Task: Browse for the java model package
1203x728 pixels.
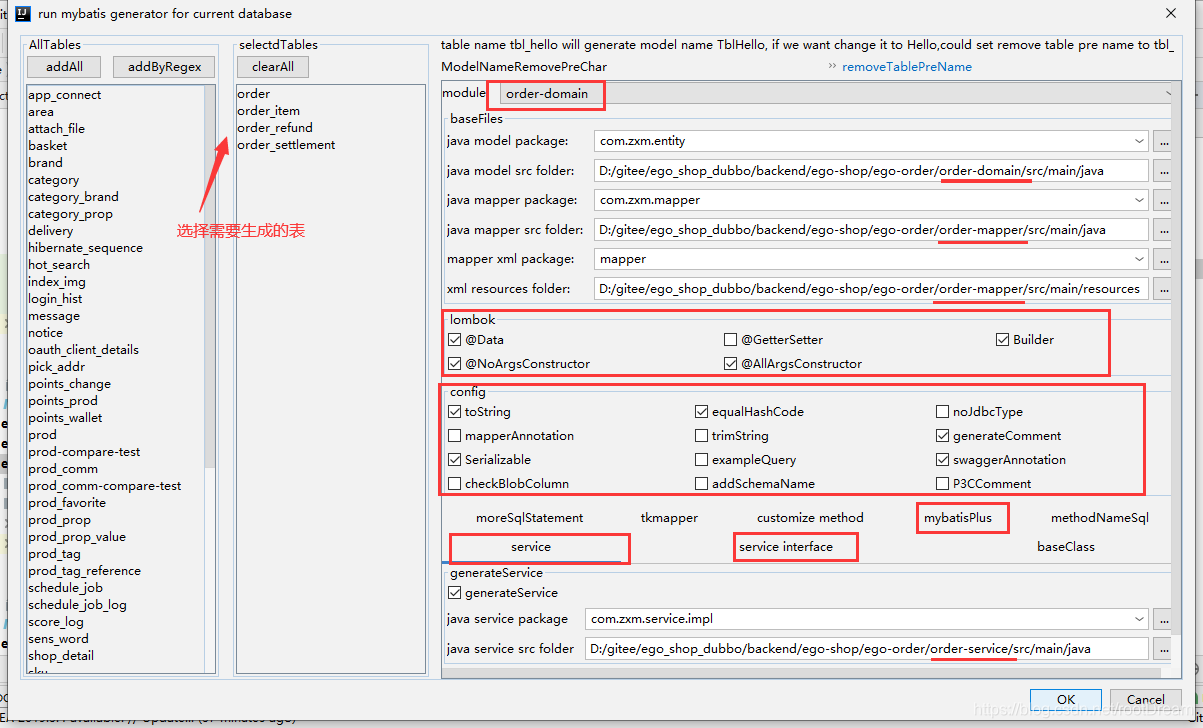Action: [x=1162, y=141]
